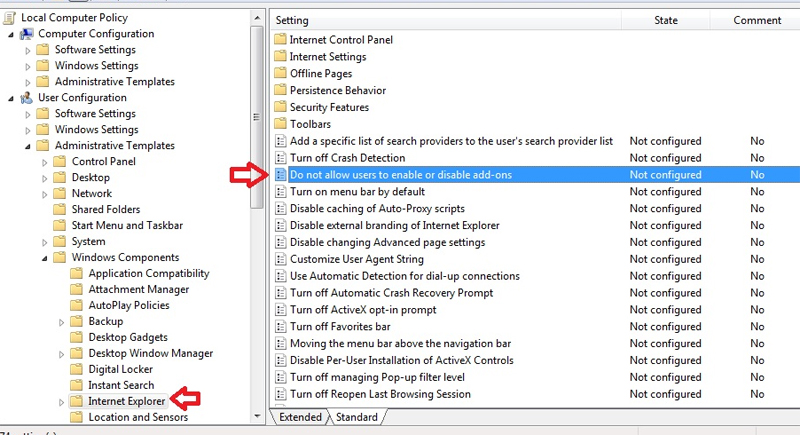The width and height of the screenshot is (800, 435).
Task: Click the policy icon for Disable caching of Auto-Proxy scripts
Action: tap(280, 208)
